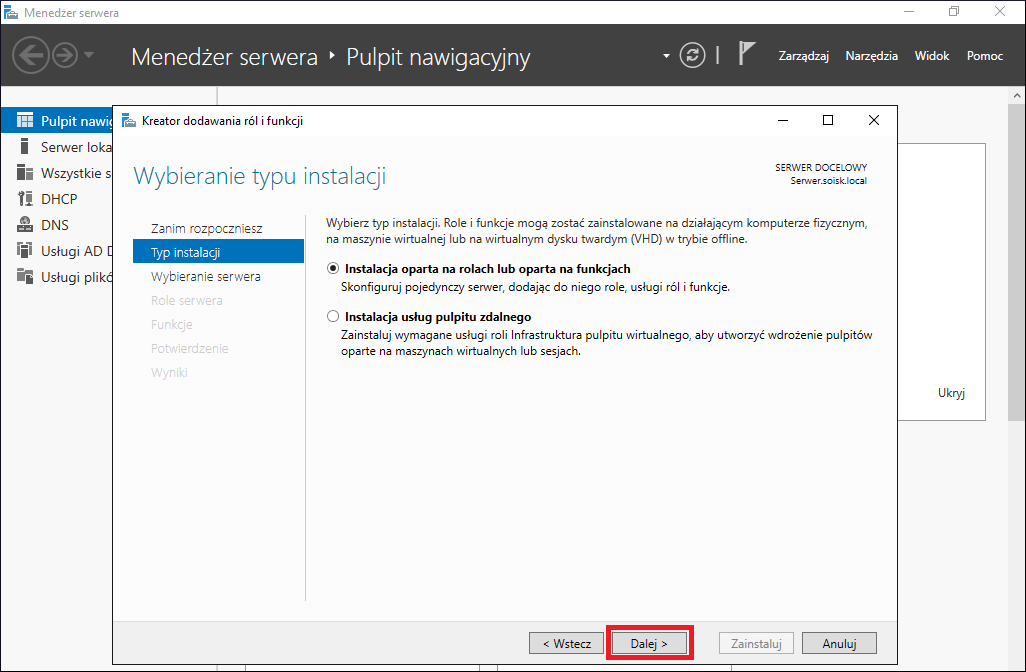This screenshot has width=1026, height=672.
Task: Open the notifications flag icon
Action: tap(747, 53)
